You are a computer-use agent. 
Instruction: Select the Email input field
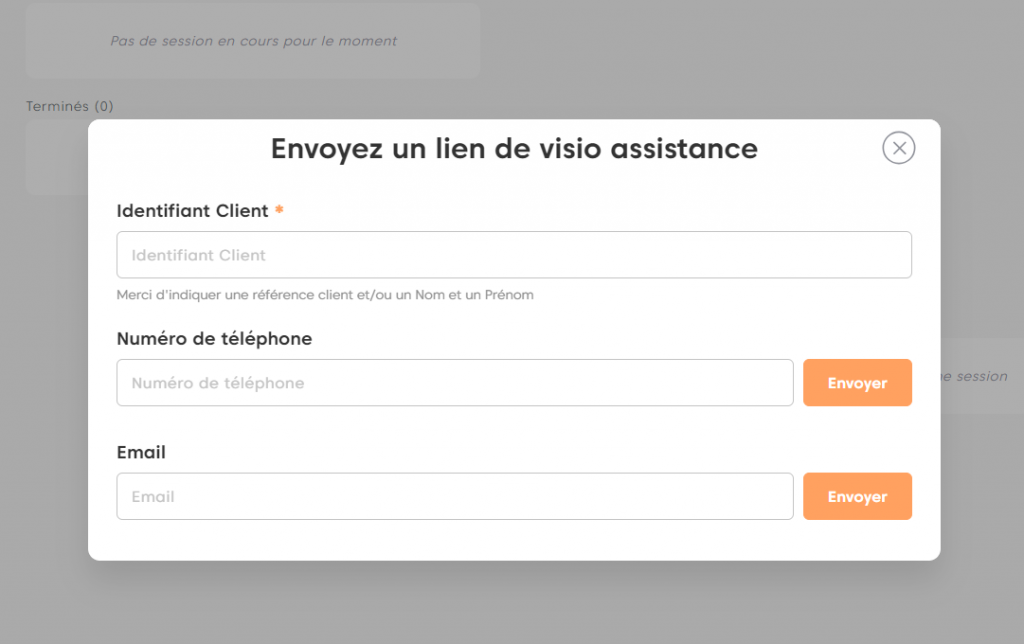[455, 497]
